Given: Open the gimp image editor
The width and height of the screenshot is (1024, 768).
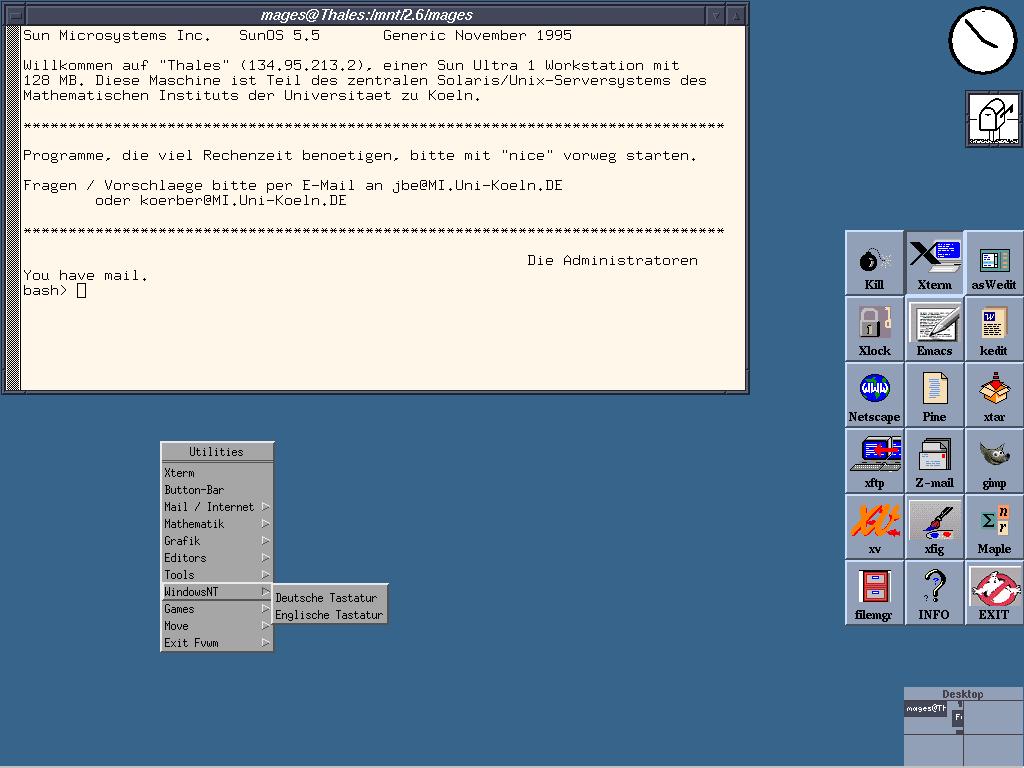Looking at the screenshot, I should pyautogui.click(x=993, y=461).
